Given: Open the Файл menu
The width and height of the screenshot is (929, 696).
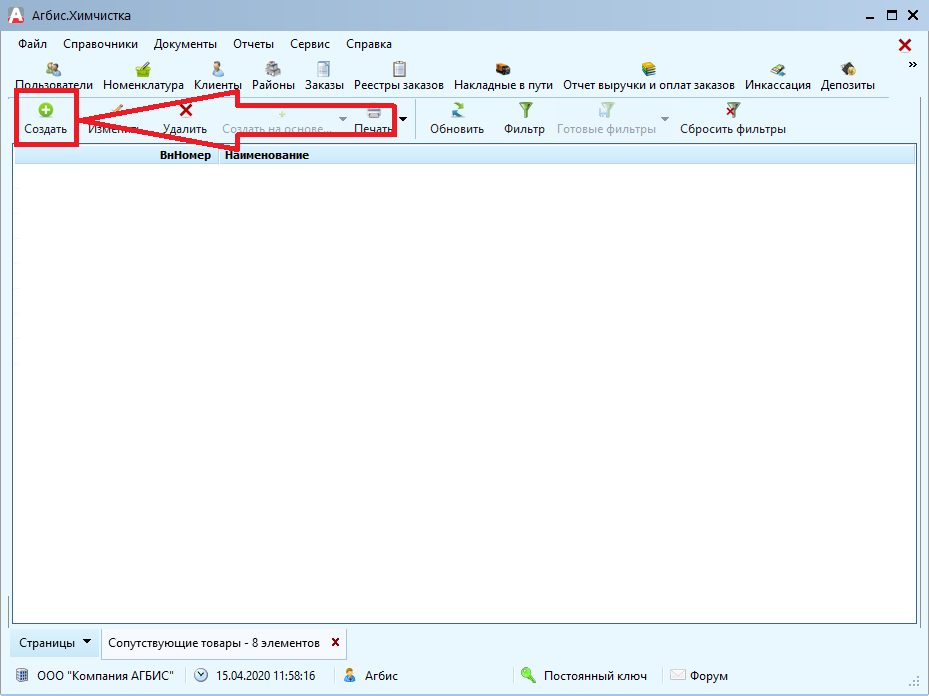Looking at the screenshot, I should click(x=33, y=44).
